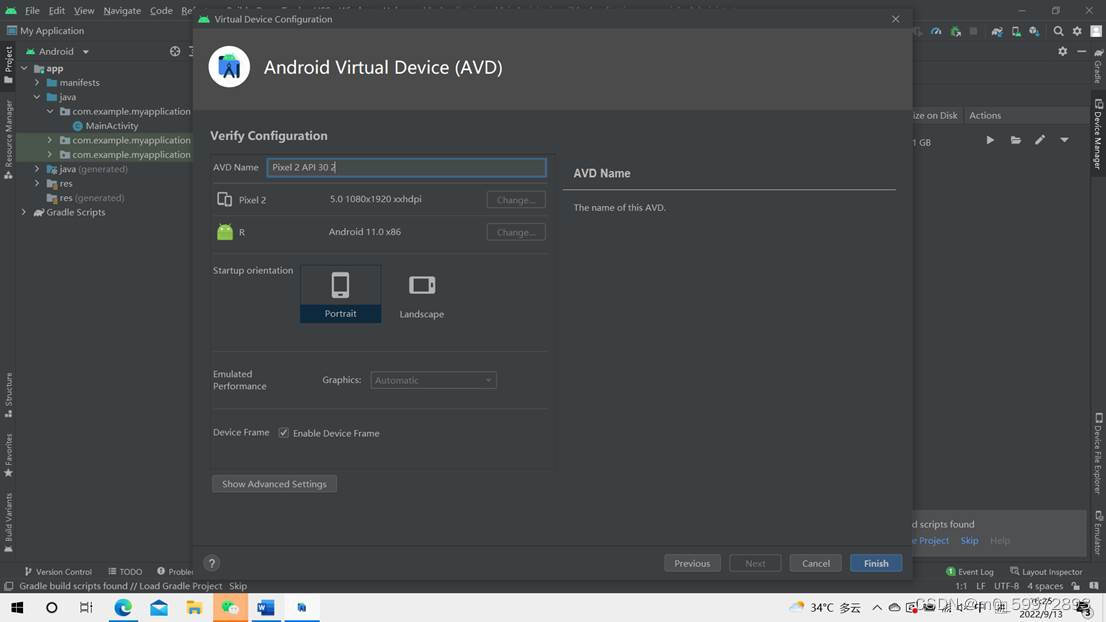1106x622 pixels.
Task: Click Finish to create the AVD
Action: pos(874,563)
